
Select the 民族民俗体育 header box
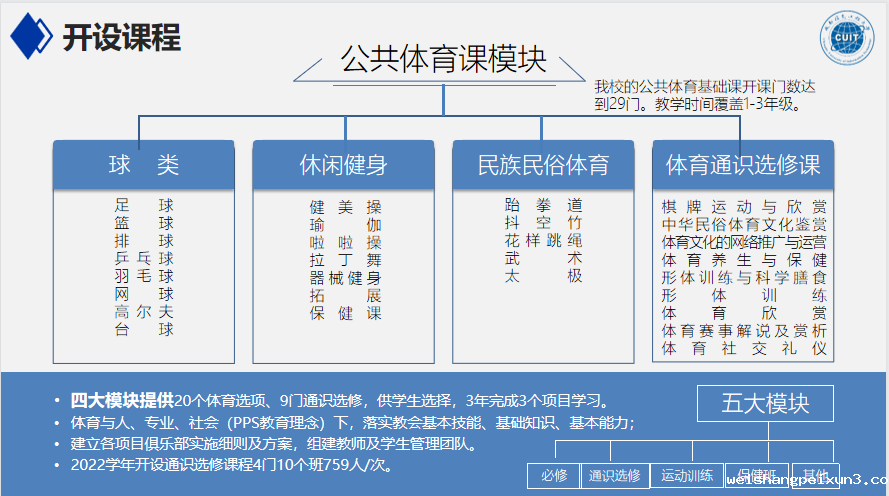(543, 164)
